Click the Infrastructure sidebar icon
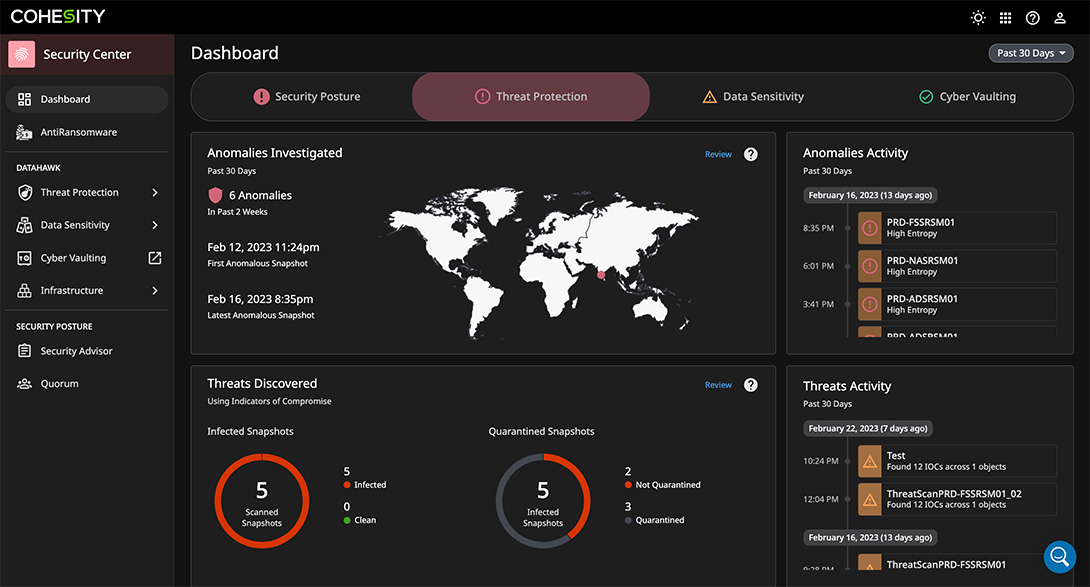This screenshot has width=1090, height=587. 24,290
